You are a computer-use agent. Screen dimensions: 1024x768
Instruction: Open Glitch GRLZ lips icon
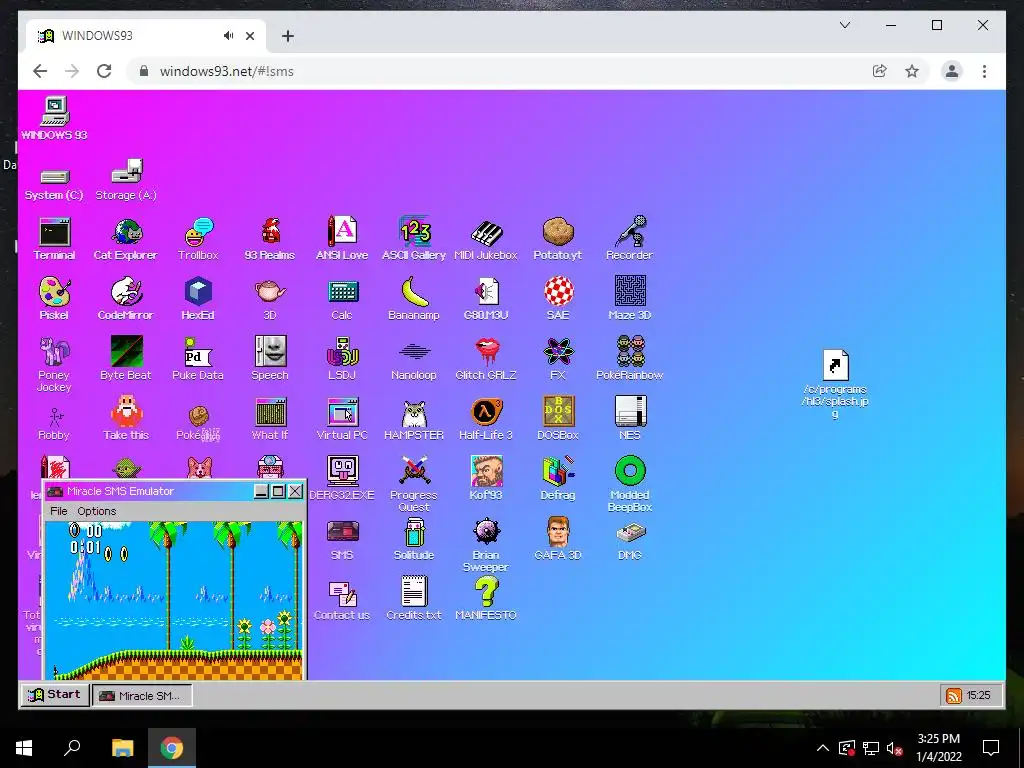(x=486, y=359)
